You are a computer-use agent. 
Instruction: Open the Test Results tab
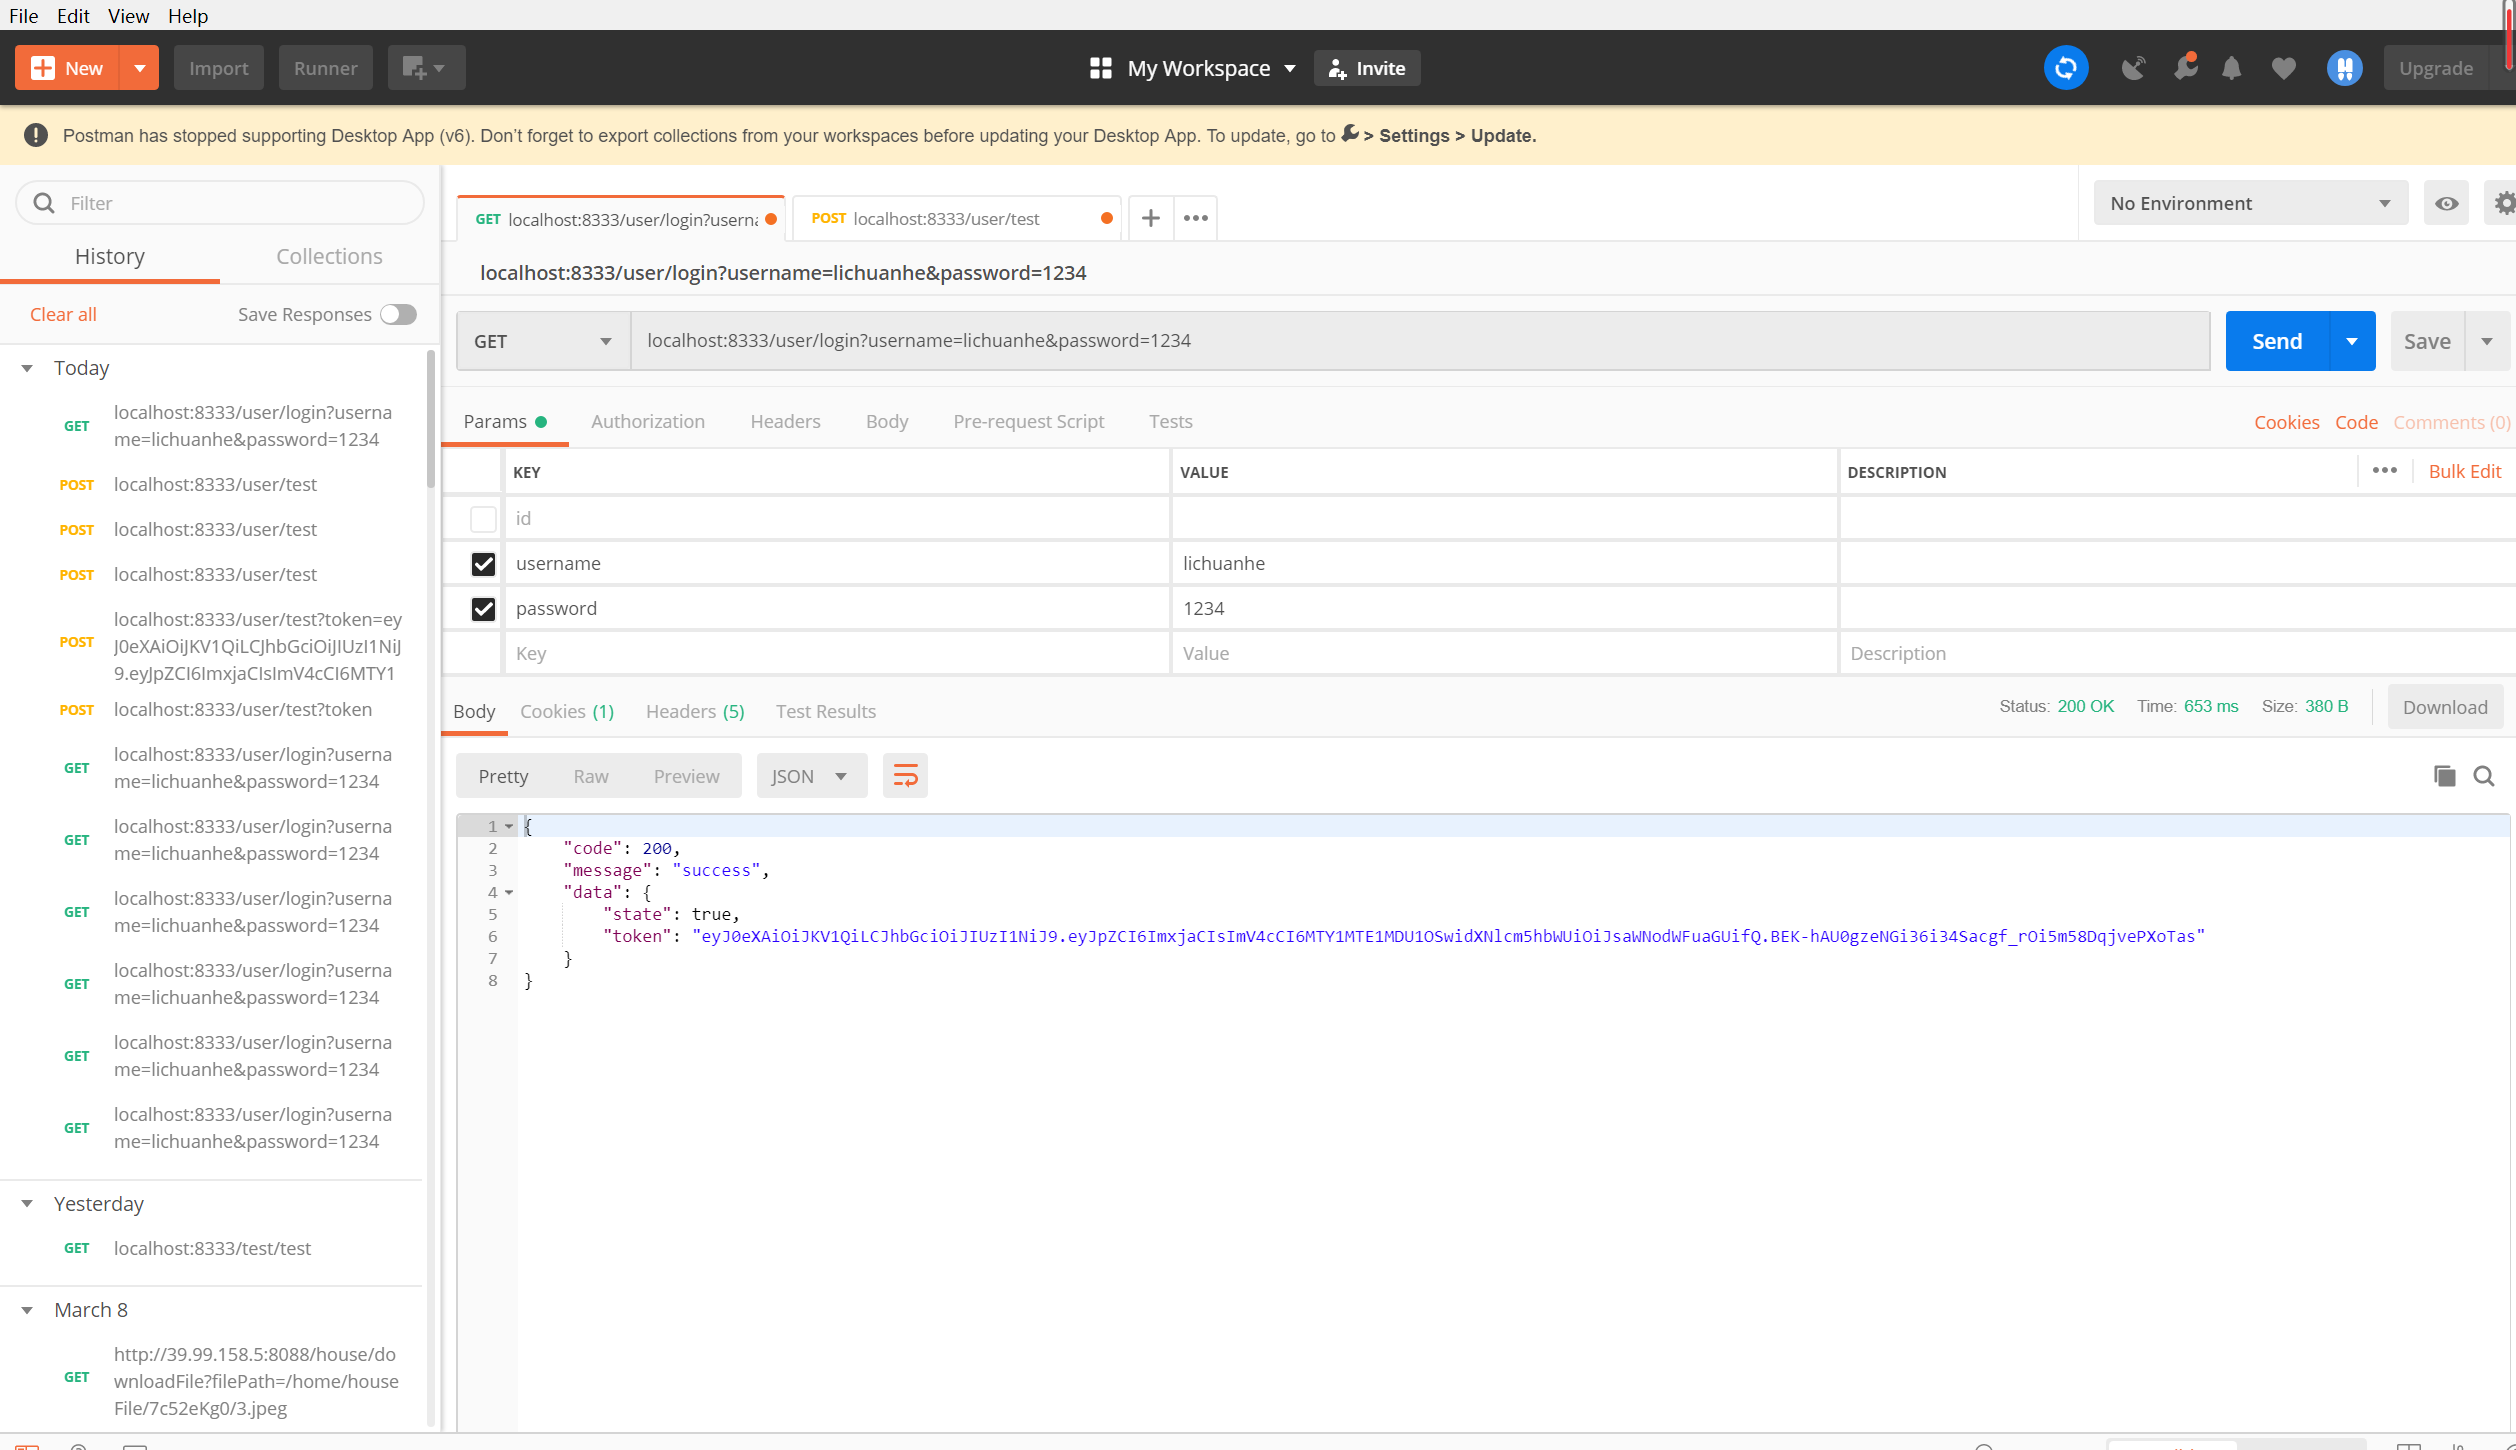click(x=826, y=711)
